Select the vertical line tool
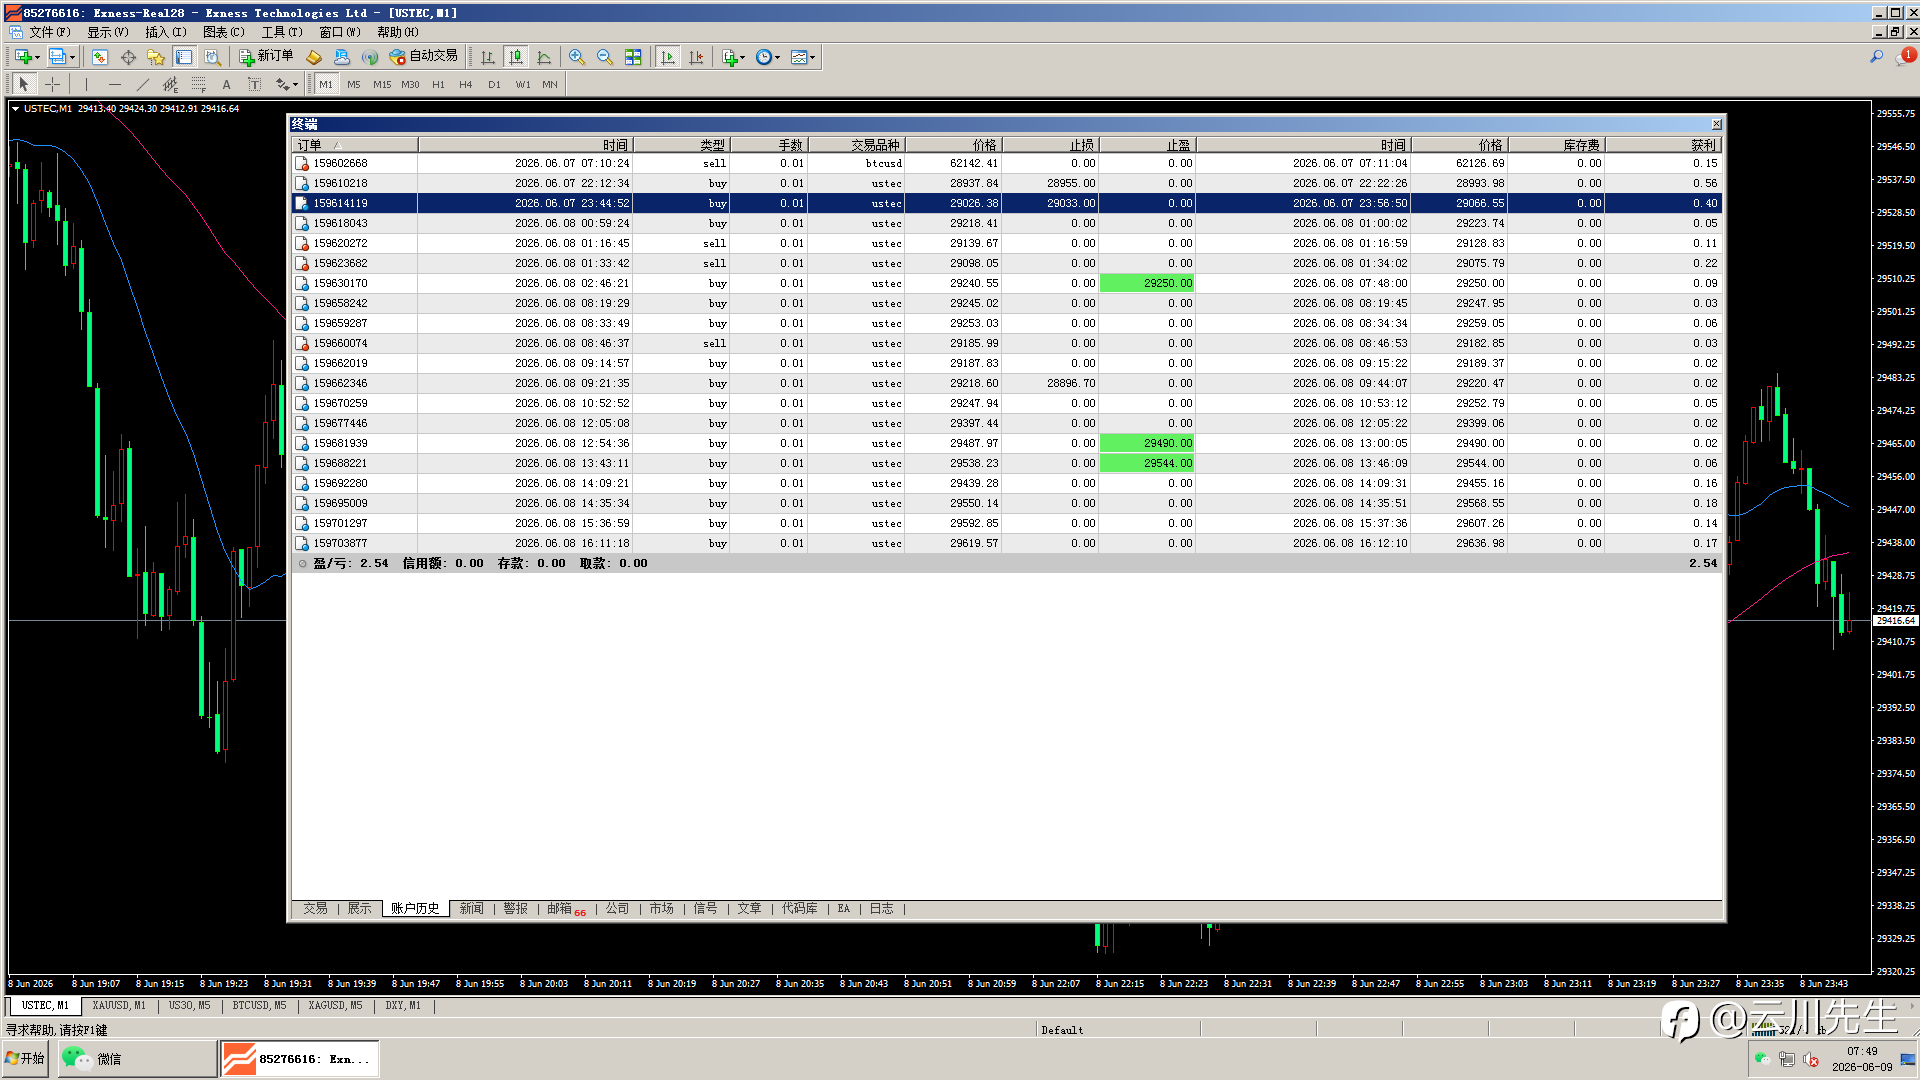The width and height of the screenshot is (1920, 1080). click(86, 85)
